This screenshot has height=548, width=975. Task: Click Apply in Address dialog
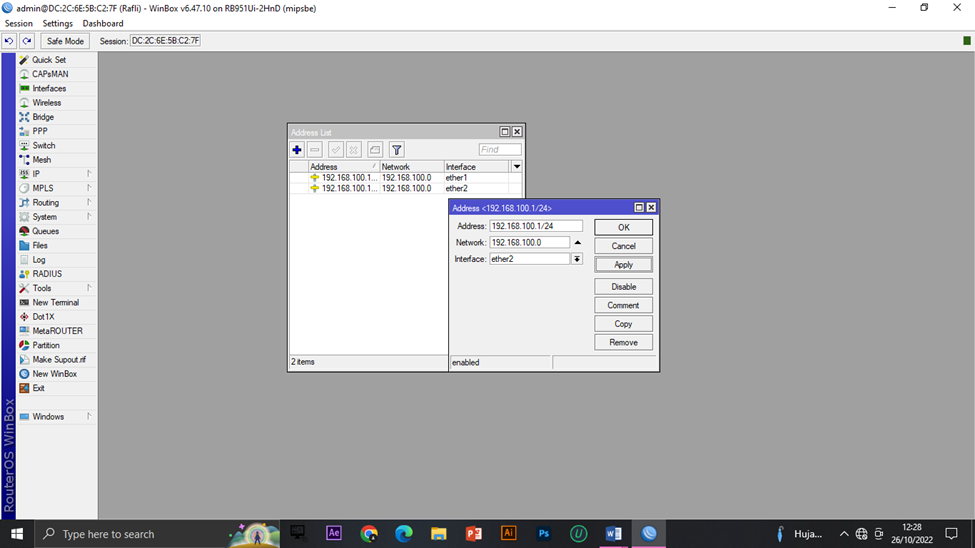pyautogui.click(x=623, y=265)
